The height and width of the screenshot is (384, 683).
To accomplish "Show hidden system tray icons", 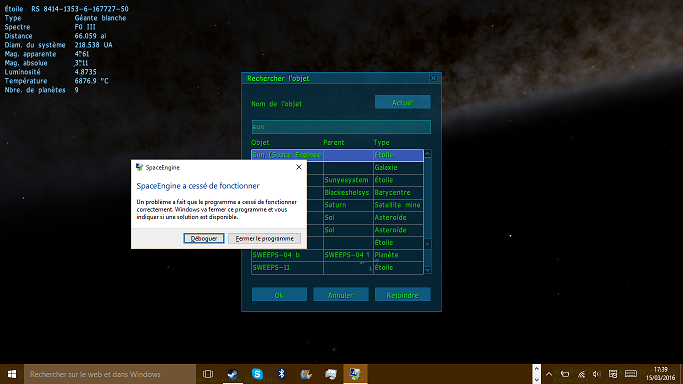I will tap(549, 374).
